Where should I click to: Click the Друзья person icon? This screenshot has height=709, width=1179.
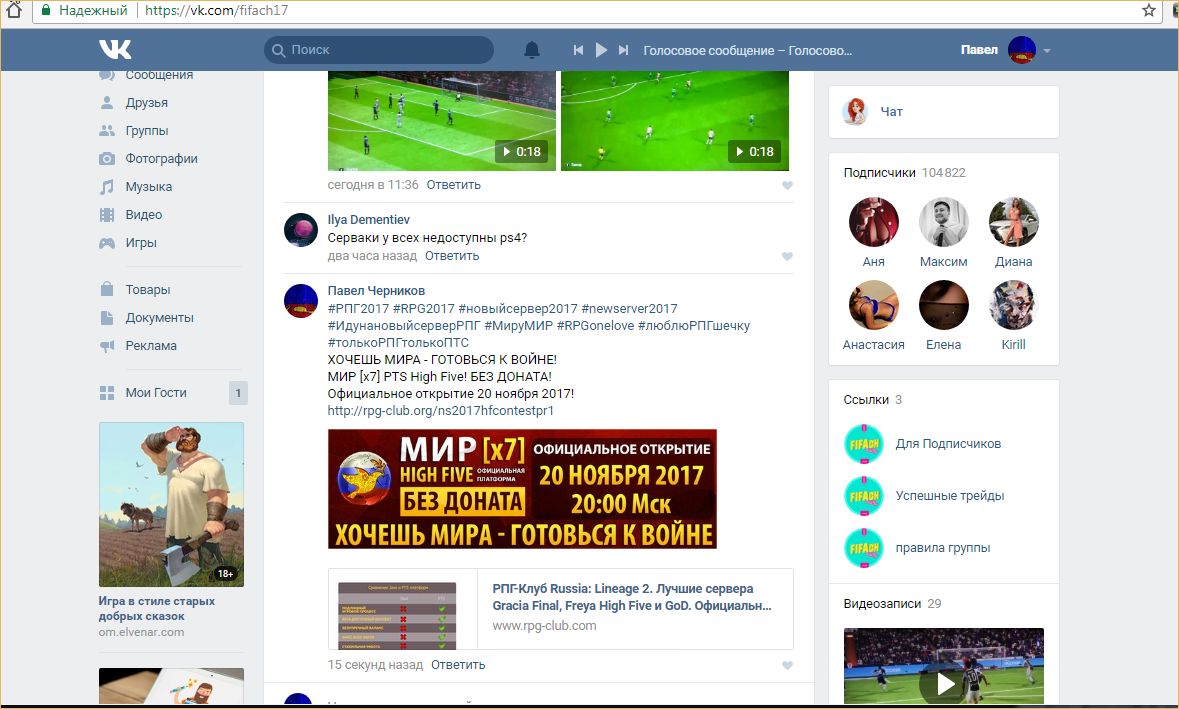(x=107, y=102)
